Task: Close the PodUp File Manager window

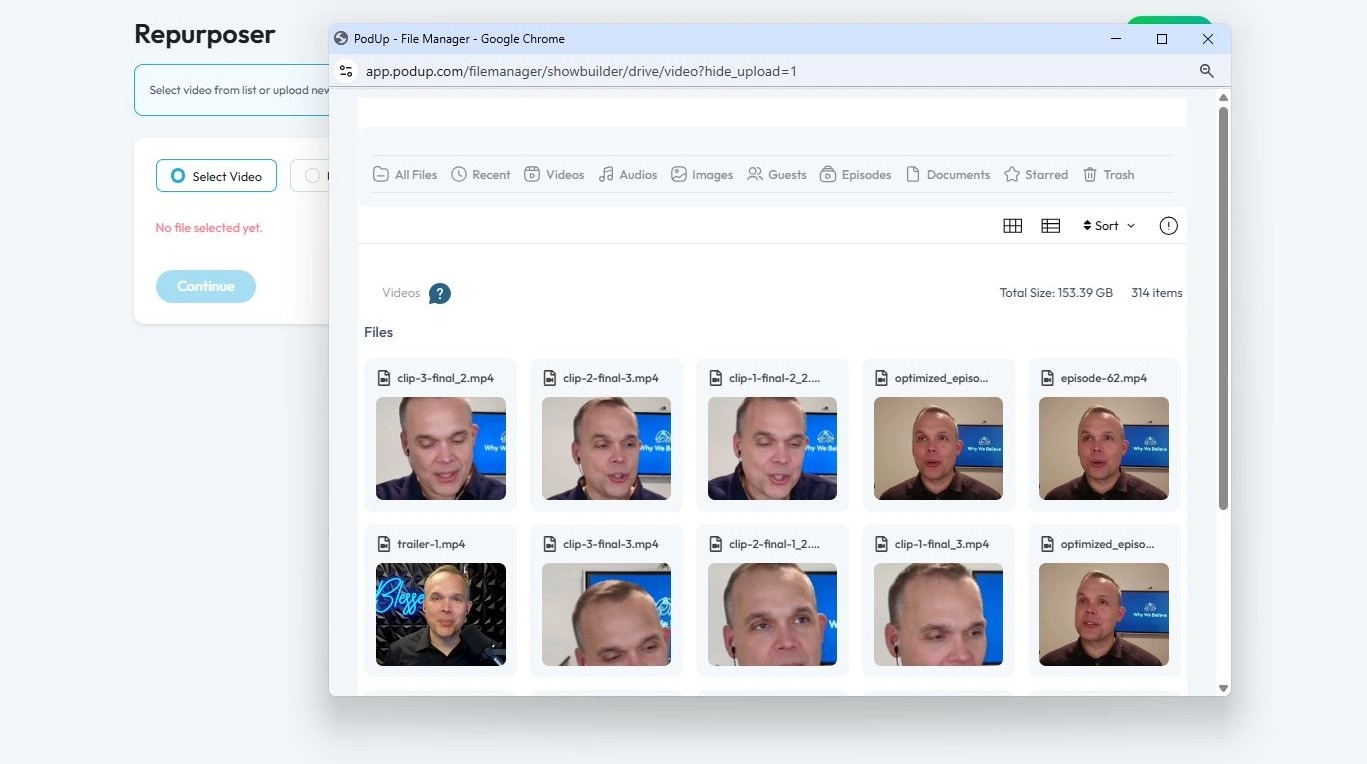Action: [1208, 39]
